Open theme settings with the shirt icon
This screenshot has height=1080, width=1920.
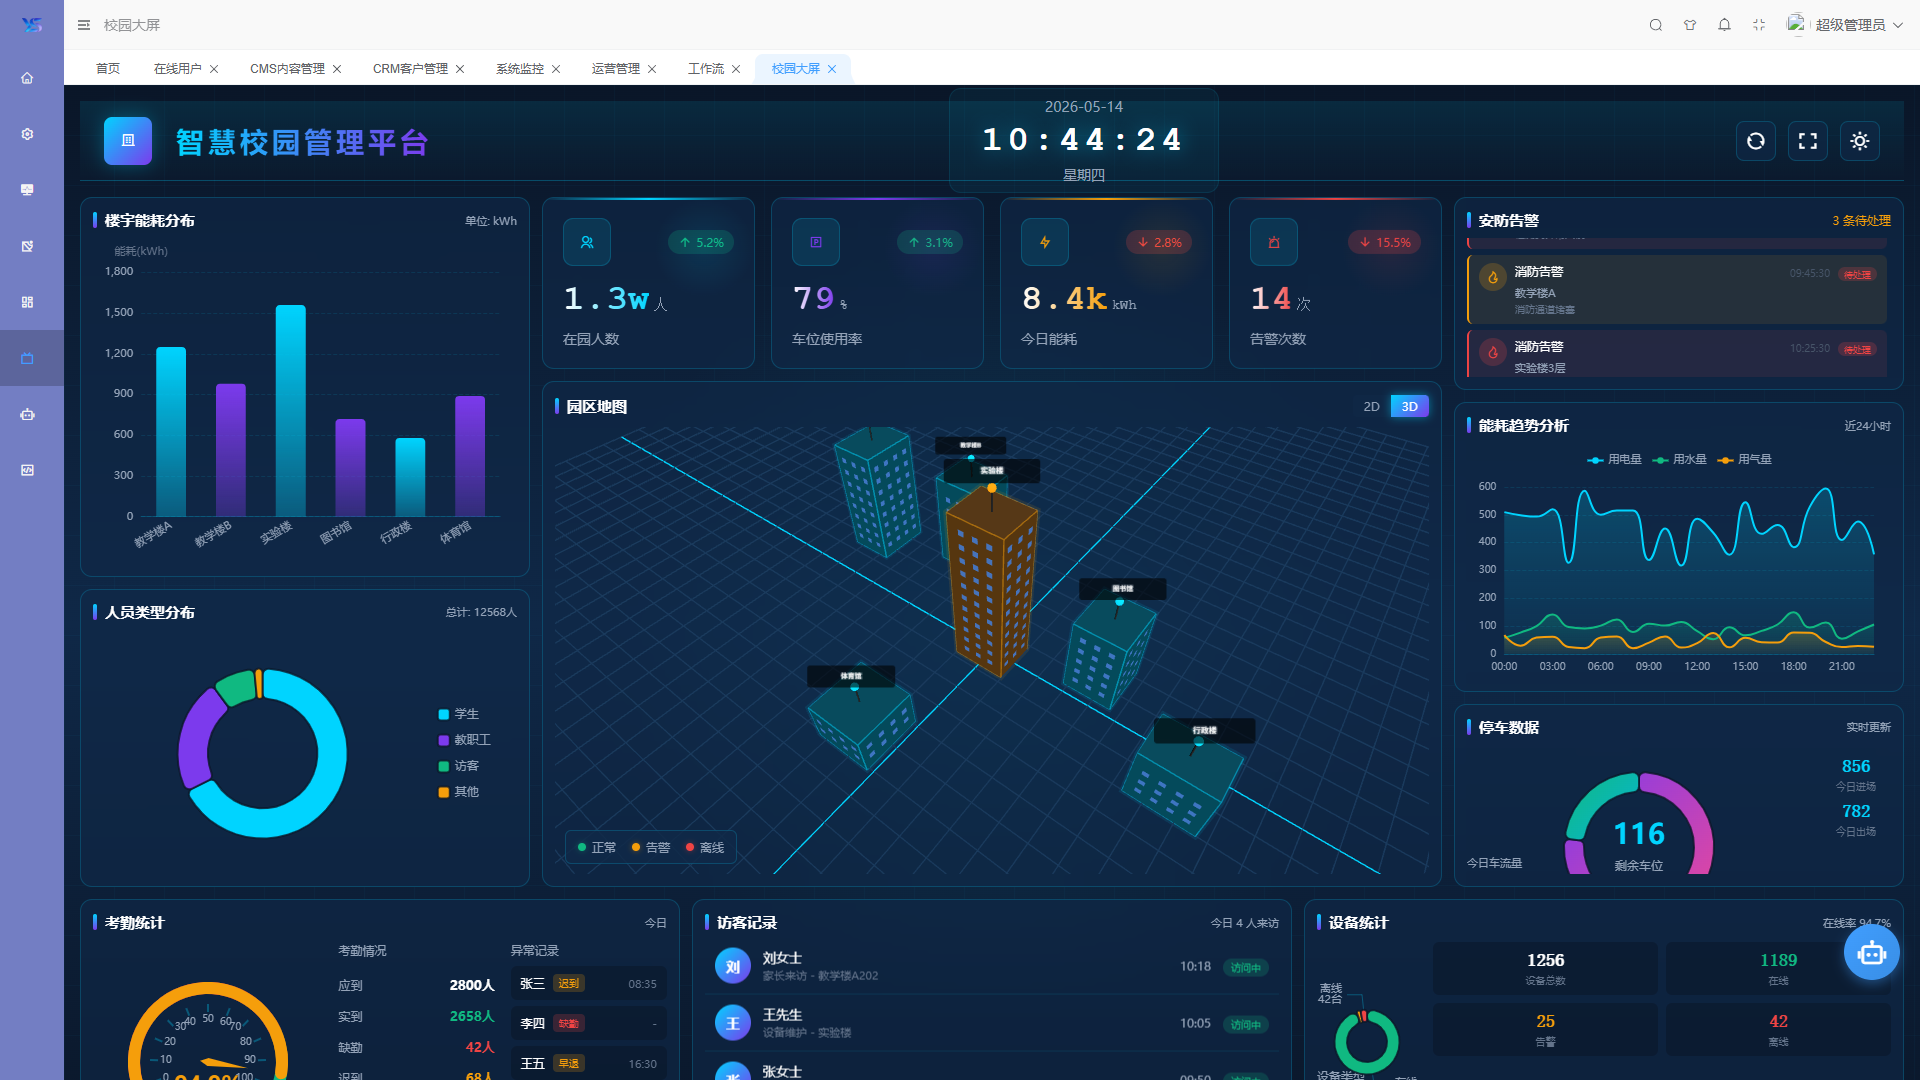pyautogui.click(x=1690, y=25)
